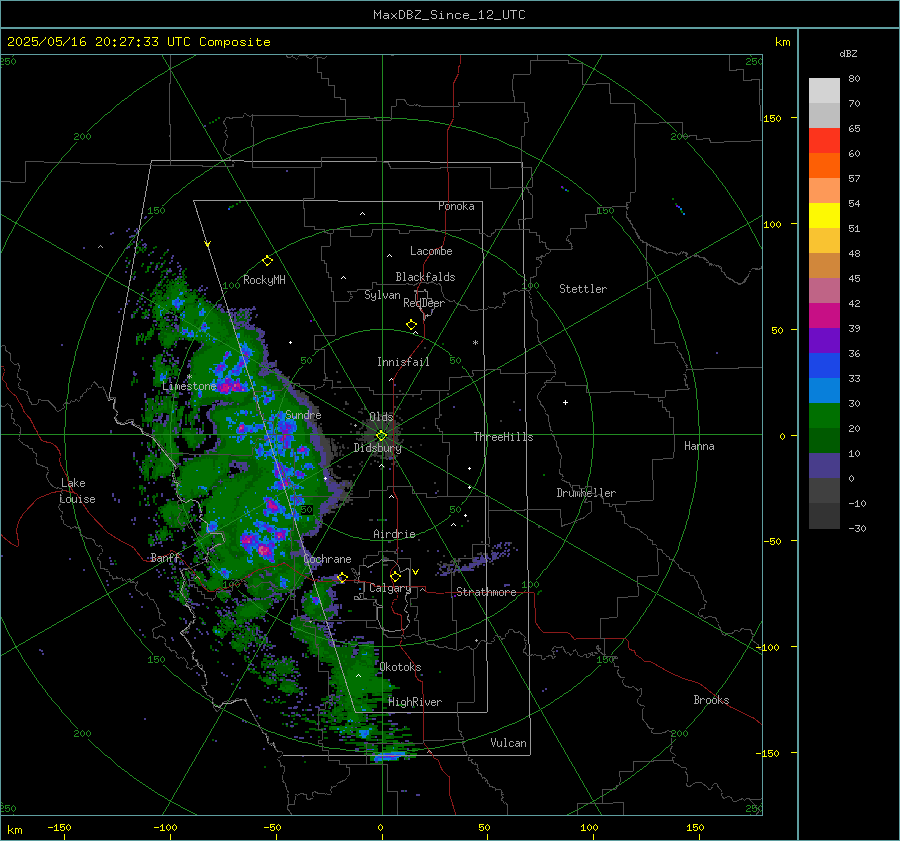Select the blue 33-36 dBZ legend swatch
Screen dimensions: 900x841
824,366
